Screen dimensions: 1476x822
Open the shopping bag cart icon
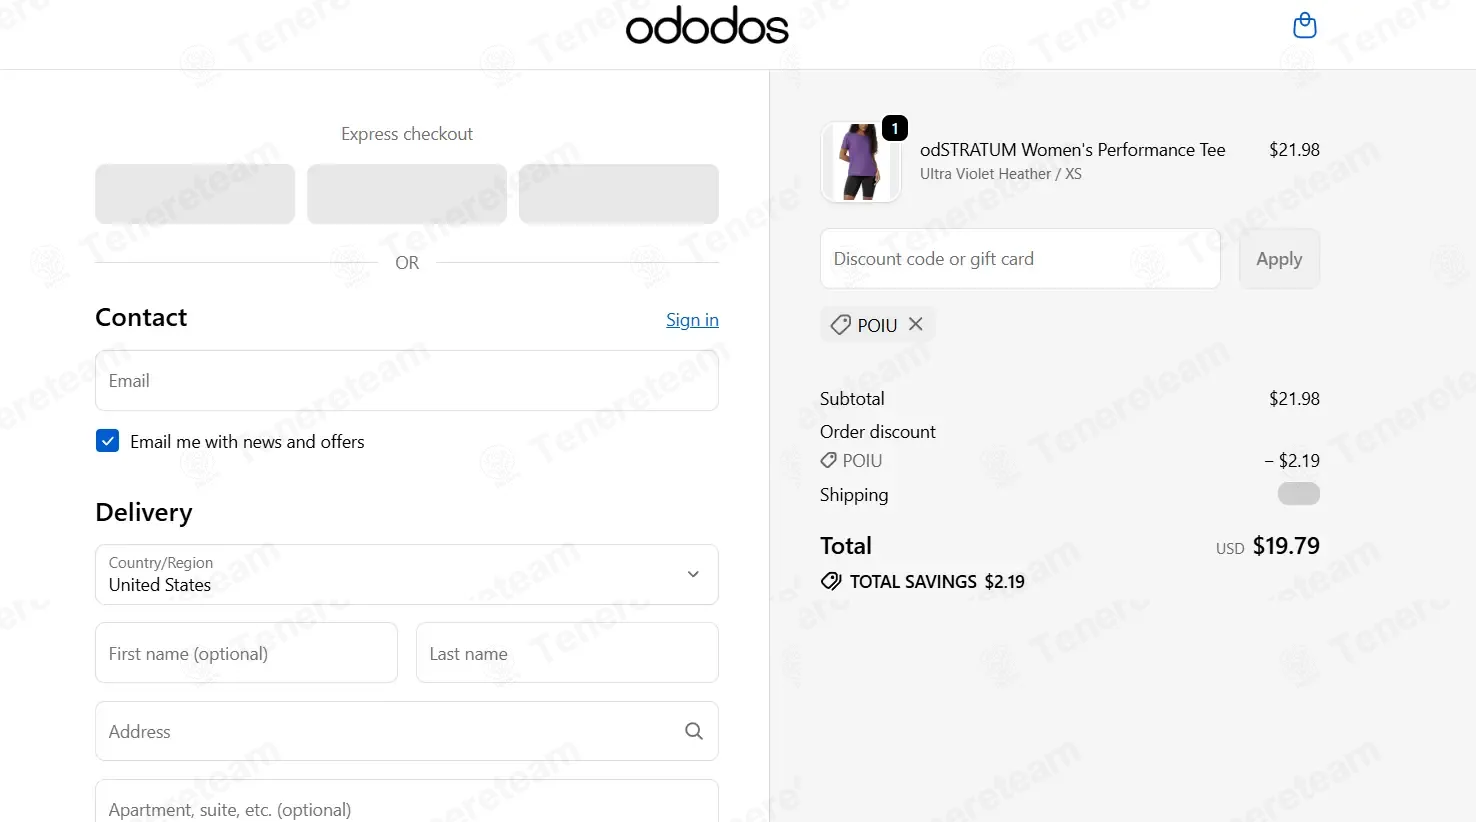[x=1304, y=25]
